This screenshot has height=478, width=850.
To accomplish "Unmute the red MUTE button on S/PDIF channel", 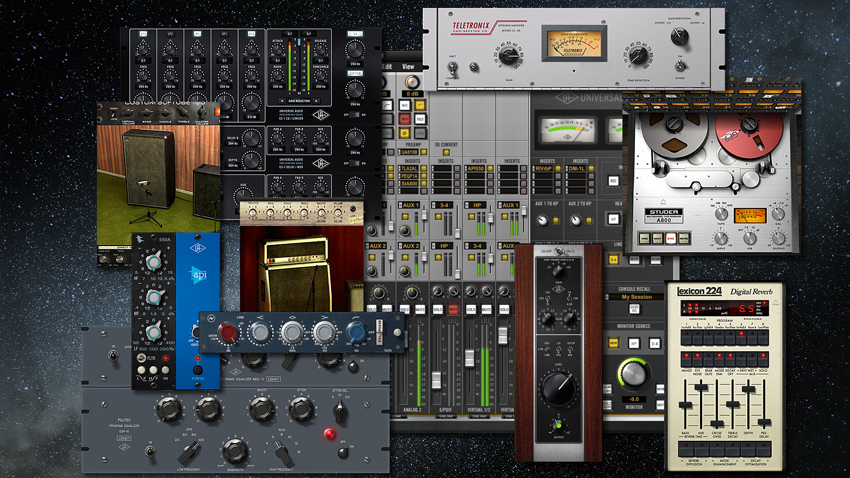I will [453, 309].
